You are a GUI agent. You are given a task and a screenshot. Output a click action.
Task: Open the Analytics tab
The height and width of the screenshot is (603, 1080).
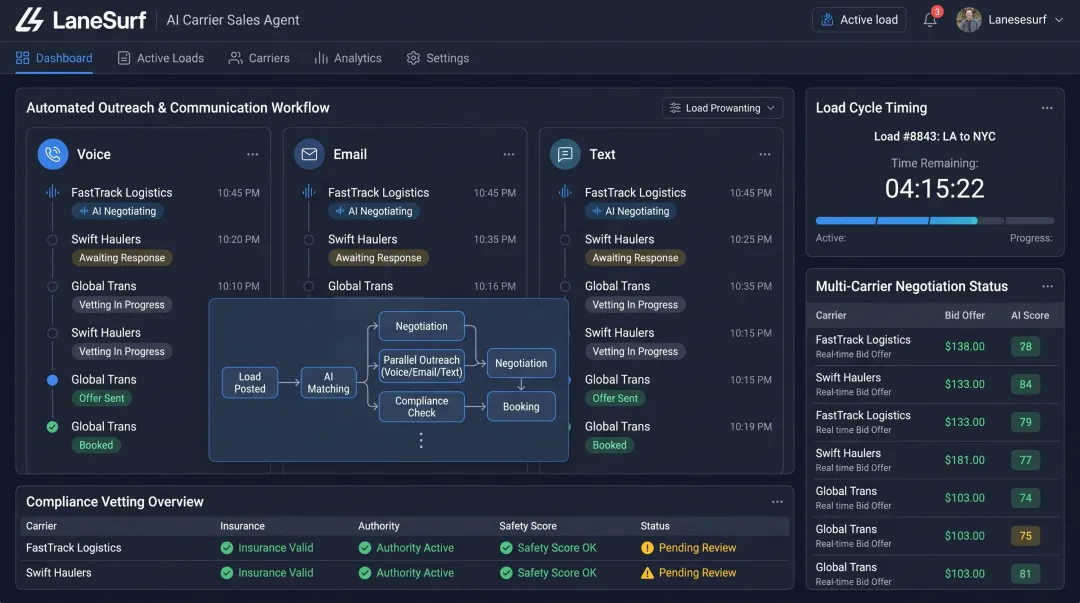348,58
